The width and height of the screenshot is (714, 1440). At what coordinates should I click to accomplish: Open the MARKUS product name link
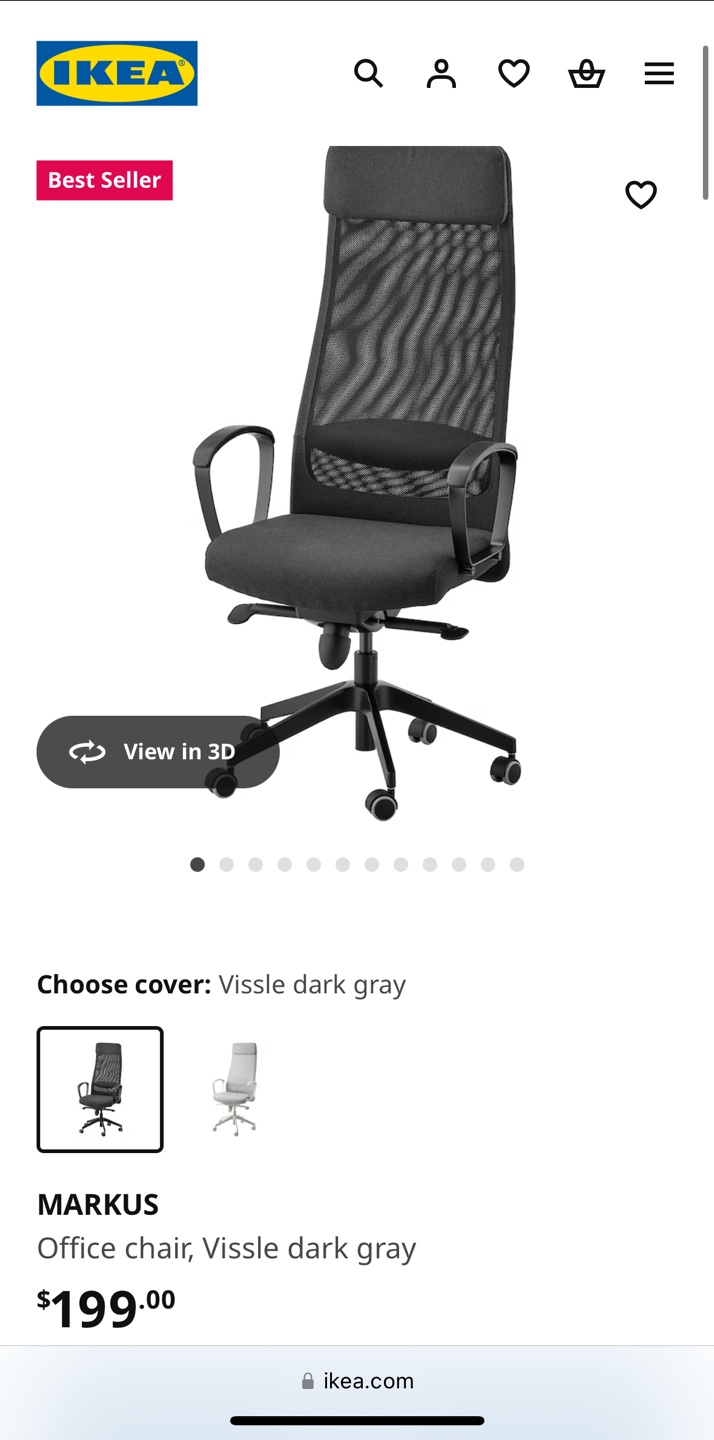pos(98,1204)
